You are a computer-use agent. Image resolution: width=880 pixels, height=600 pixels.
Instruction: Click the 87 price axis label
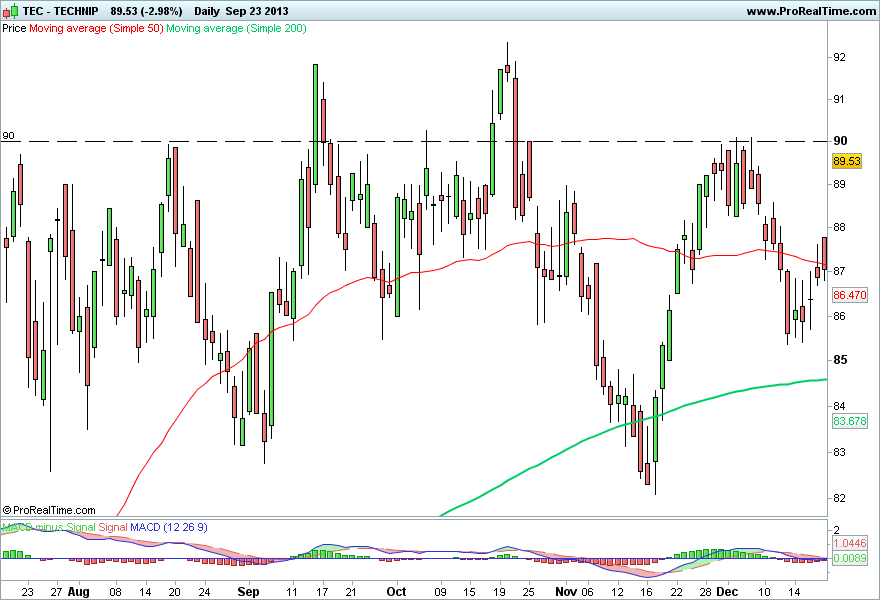[x=839, y=271]
